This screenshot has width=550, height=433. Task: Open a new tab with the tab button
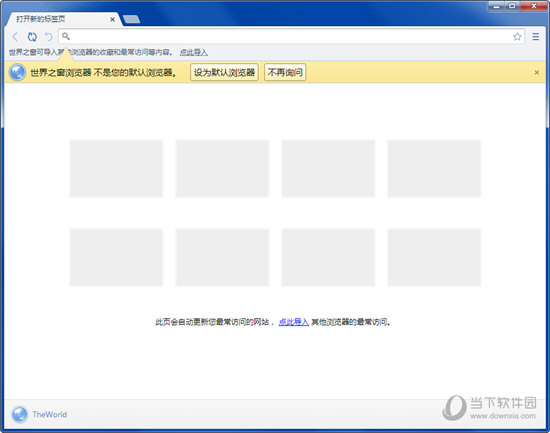coord(132,19)
